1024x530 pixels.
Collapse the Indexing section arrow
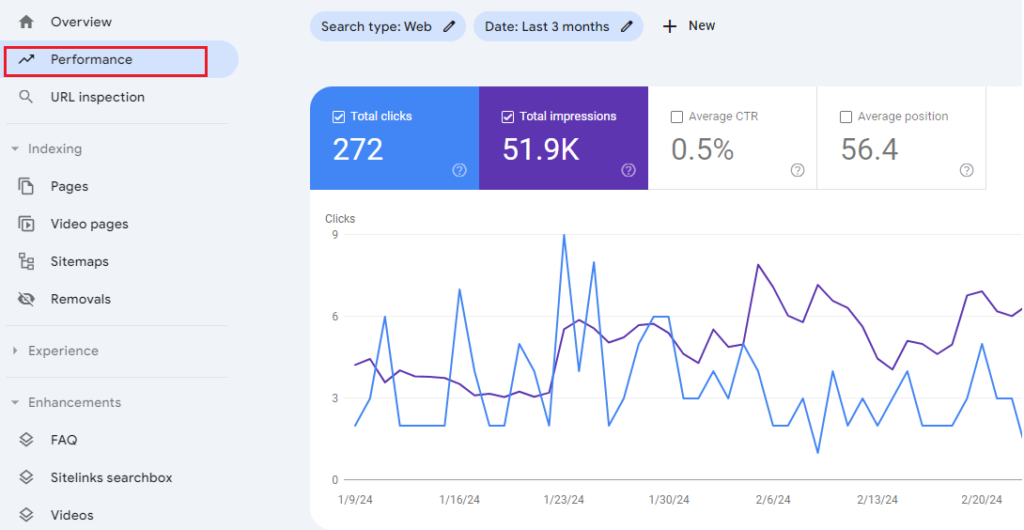coord(15,149)
